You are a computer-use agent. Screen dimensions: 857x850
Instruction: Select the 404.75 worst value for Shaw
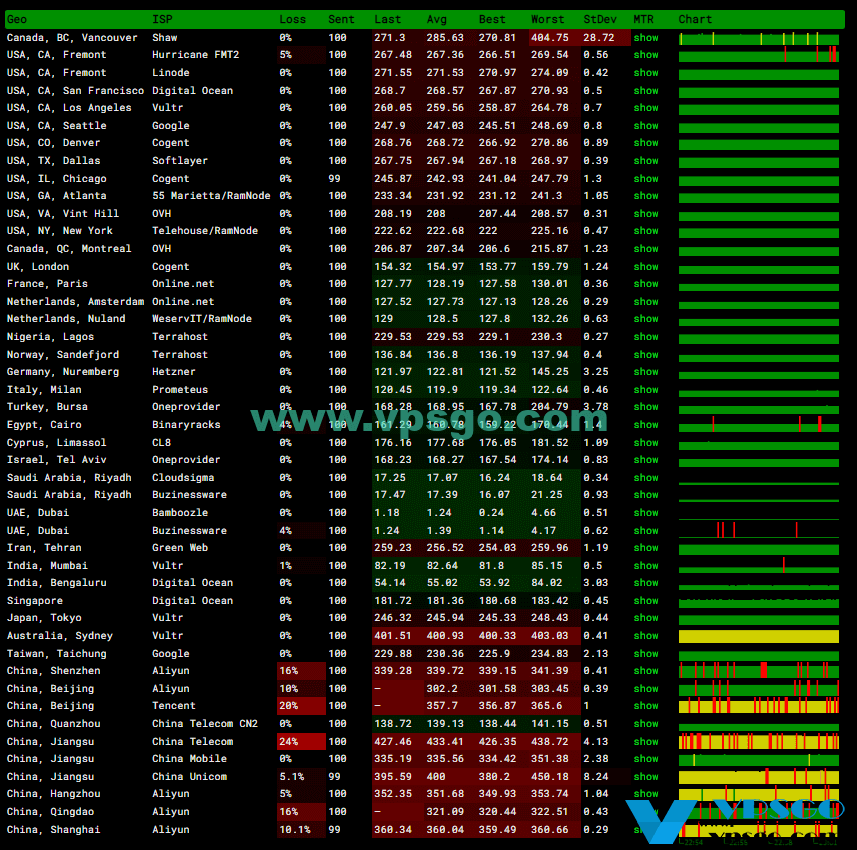pos(550,38)
